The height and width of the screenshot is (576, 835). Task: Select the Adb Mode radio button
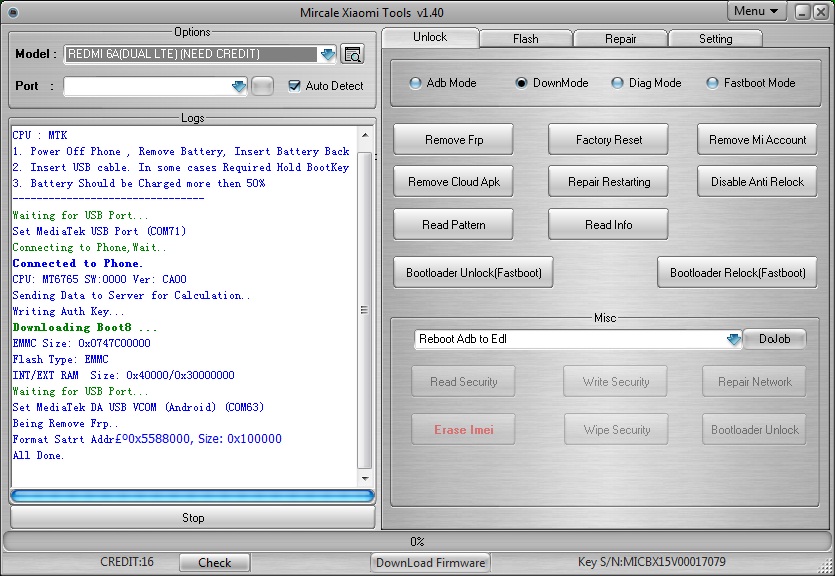click(x=415, y=83)
